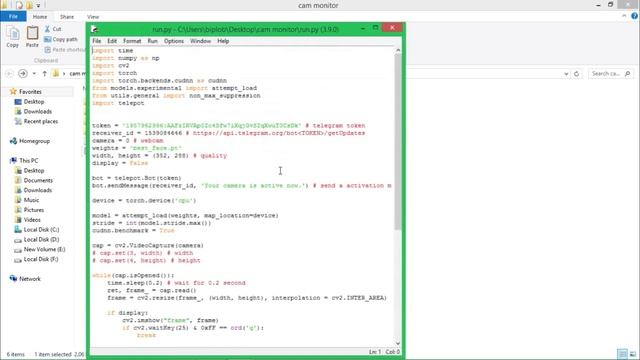This screenshot has height=360, width=640.
Task: Click 'import telepot' code line
Action: [x=118, y=103]
